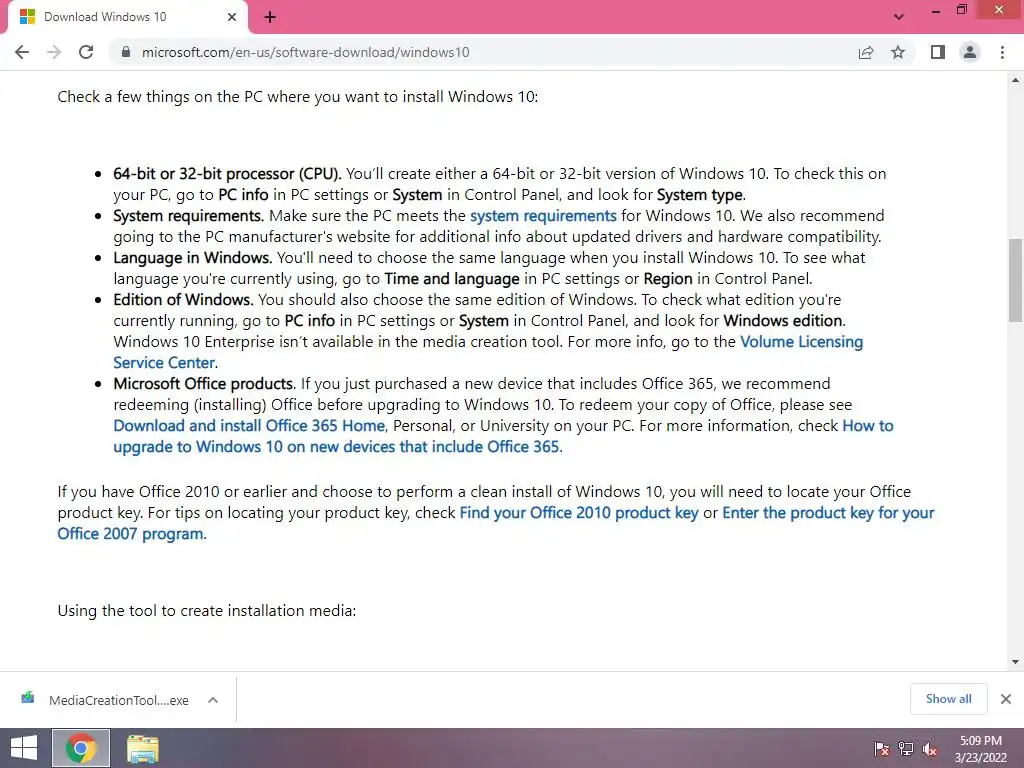
Task: Follow Download and install Office 365 Home link
Action: click(x=249, y=426)
